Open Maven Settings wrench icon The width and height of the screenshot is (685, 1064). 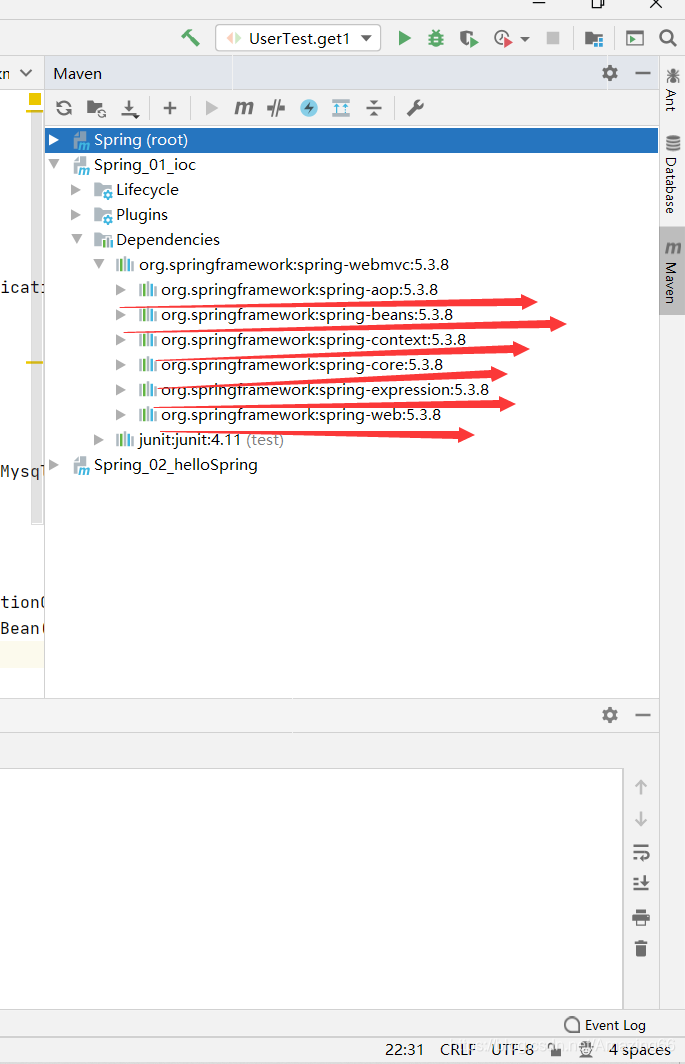point(415,108)
